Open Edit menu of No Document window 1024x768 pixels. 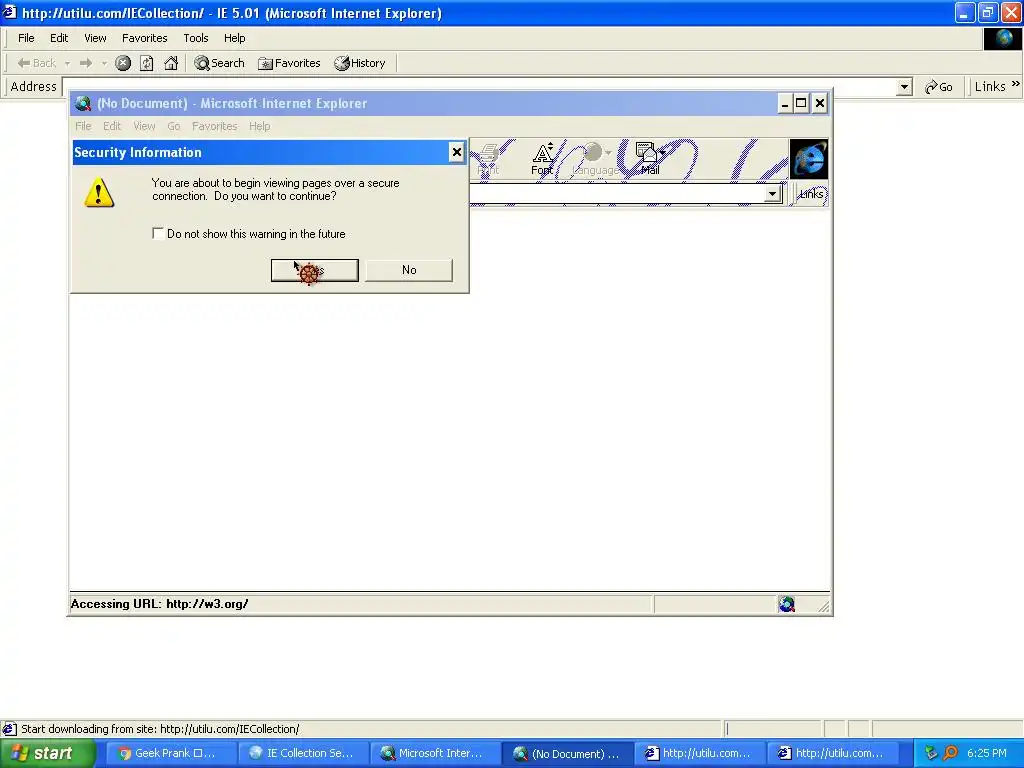(112, 126)
